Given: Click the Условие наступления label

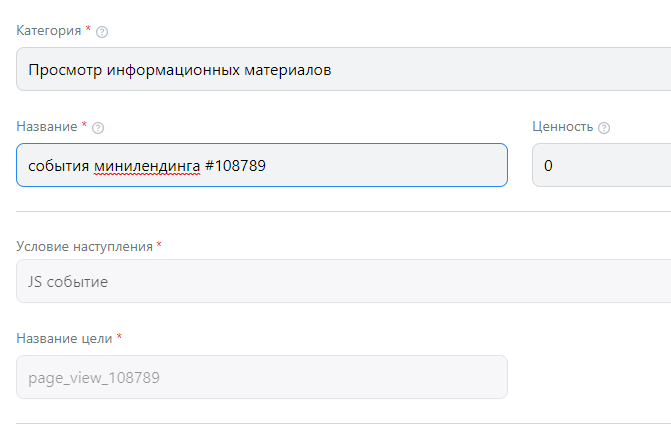Looking at the screenshot, I should click(x=84, y=246).
